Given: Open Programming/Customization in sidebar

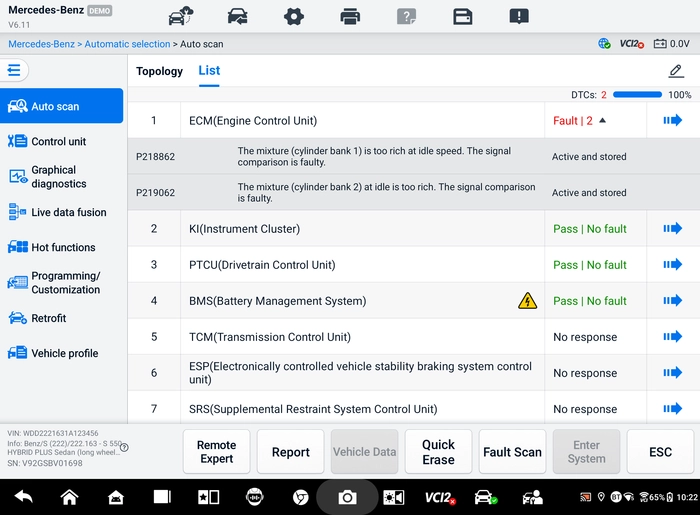Looking at the screenshot, I should click(x=62, y=282).
